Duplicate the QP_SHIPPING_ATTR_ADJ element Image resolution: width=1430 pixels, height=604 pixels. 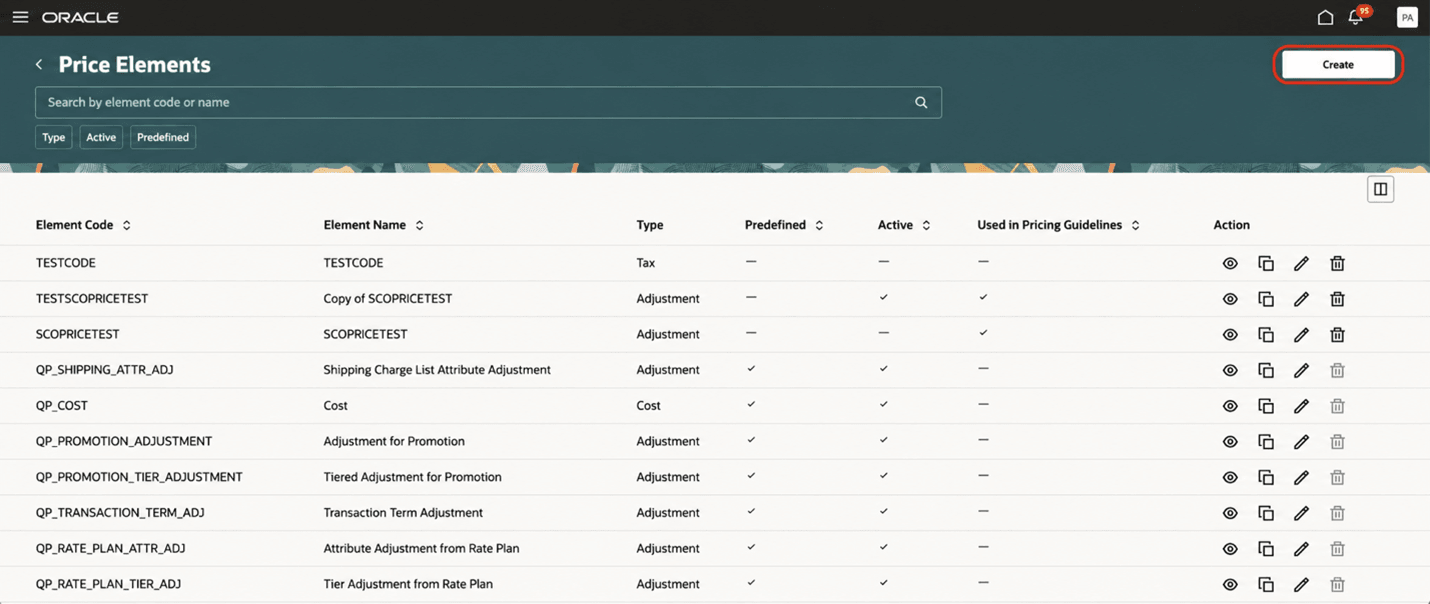coord(1266,370)
